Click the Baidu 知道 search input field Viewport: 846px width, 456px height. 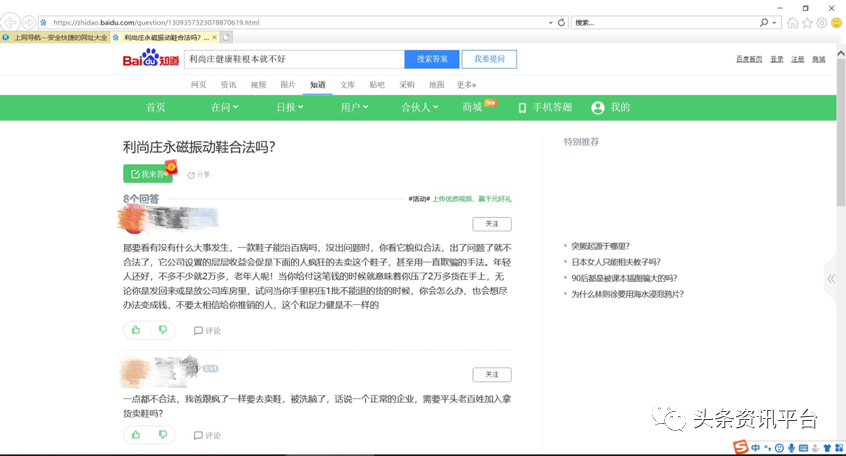pyautogui.click(x=295, y=59)
